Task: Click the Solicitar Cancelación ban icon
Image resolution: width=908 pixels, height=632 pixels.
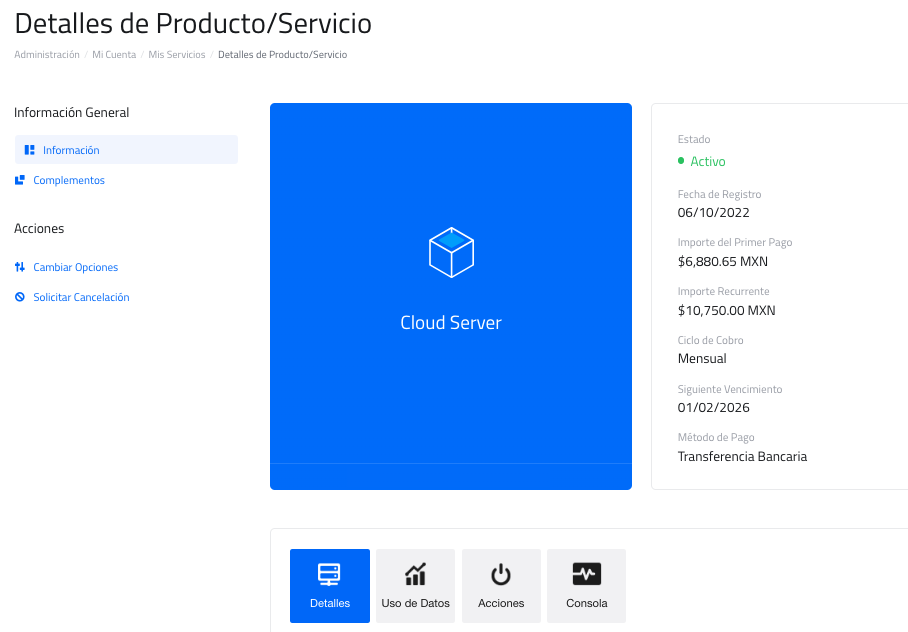Action: pyautogui.click(x=20, y=297)
